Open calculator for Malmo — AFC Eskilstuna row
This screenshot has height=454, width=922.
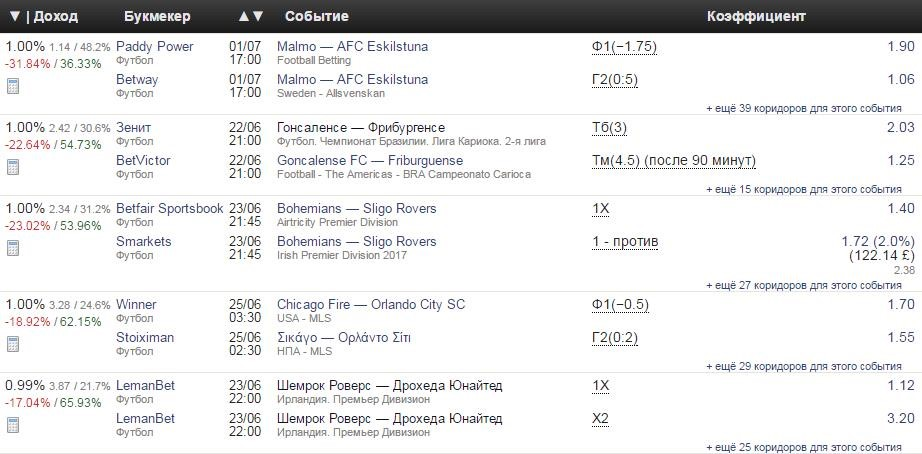pyautogui.click(x=13, y=86)
